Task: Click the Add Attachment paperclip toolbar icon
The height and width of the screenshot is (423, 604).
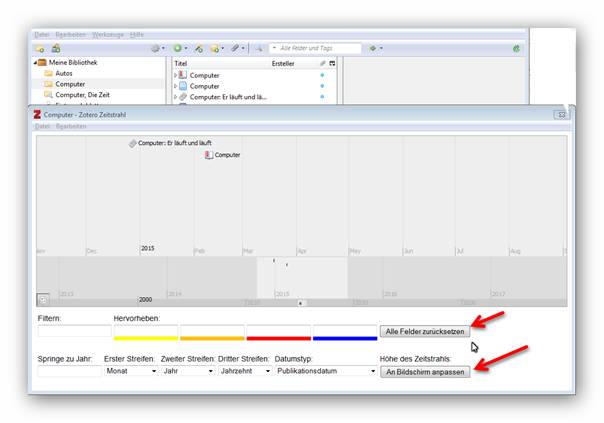Action: coord(237,49)
